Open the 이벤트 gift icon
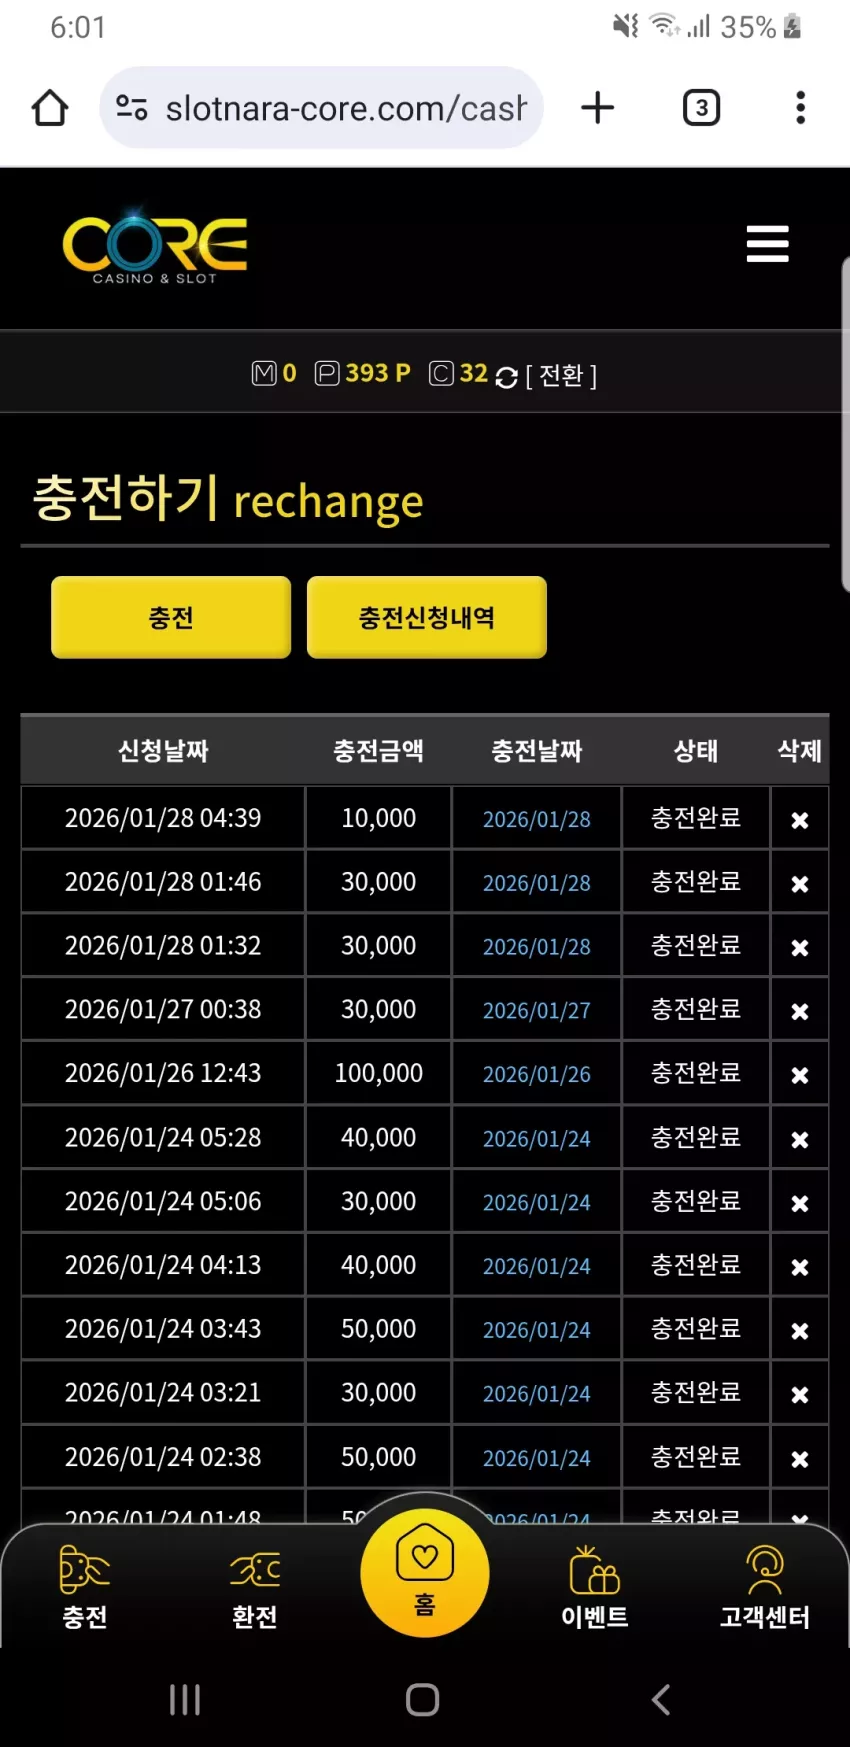 [595, 1587]
